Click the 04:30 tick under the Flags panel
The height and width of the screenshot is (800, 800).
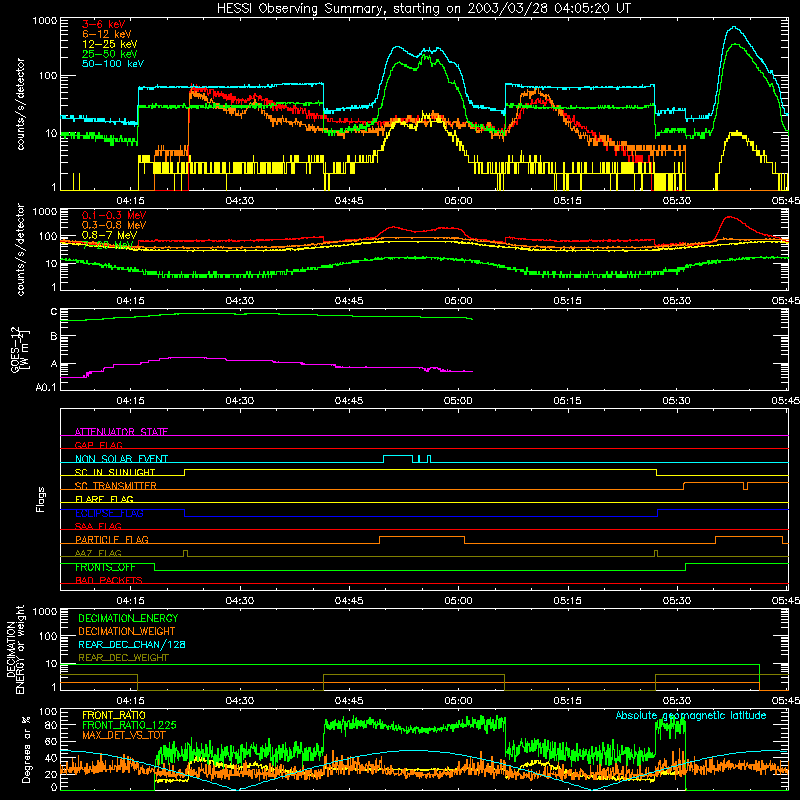[x=239, y=601]
